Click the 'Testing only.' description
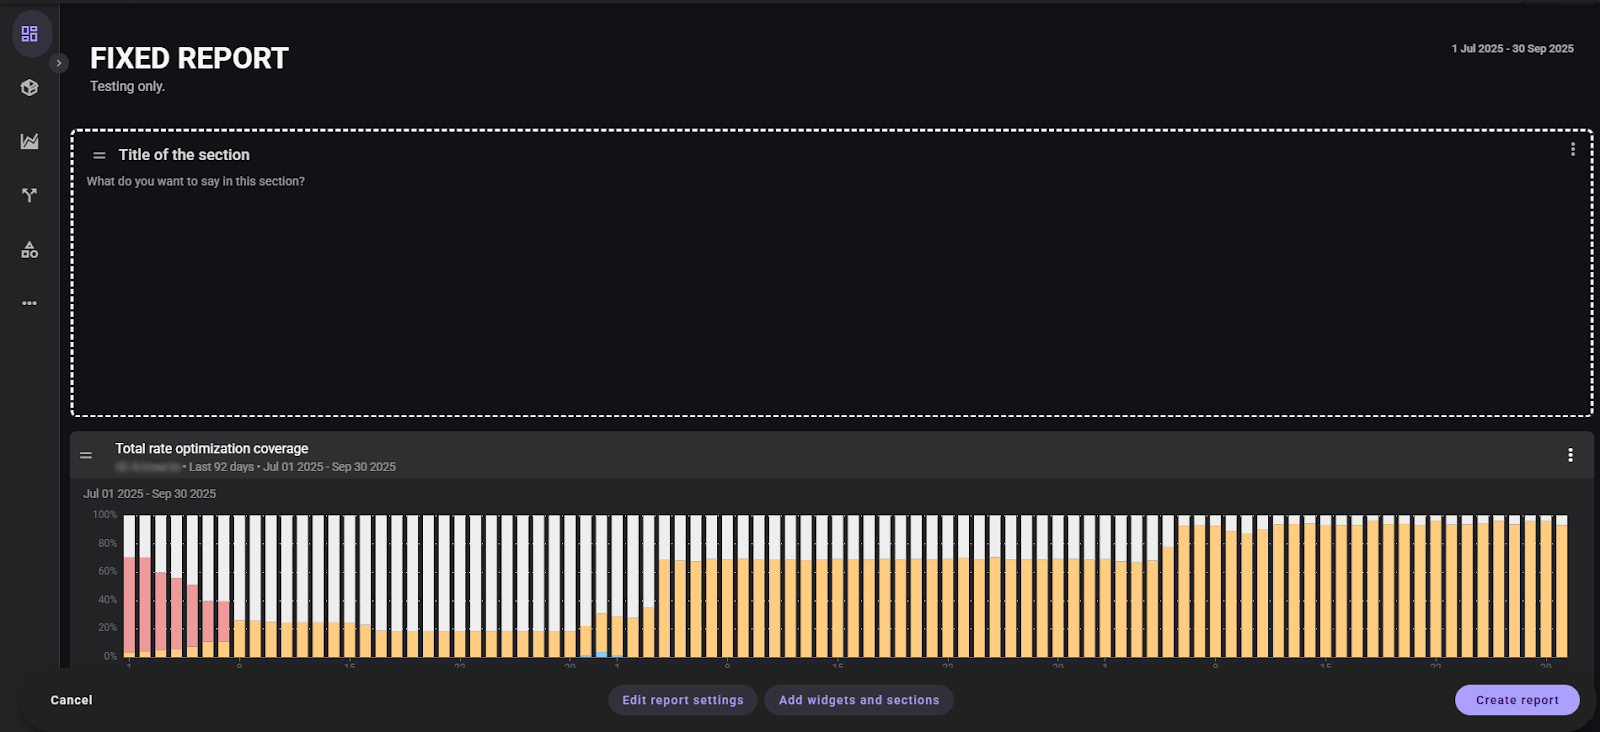Image resolution: width=1600 pixels, height=732 pixels. 127,86
